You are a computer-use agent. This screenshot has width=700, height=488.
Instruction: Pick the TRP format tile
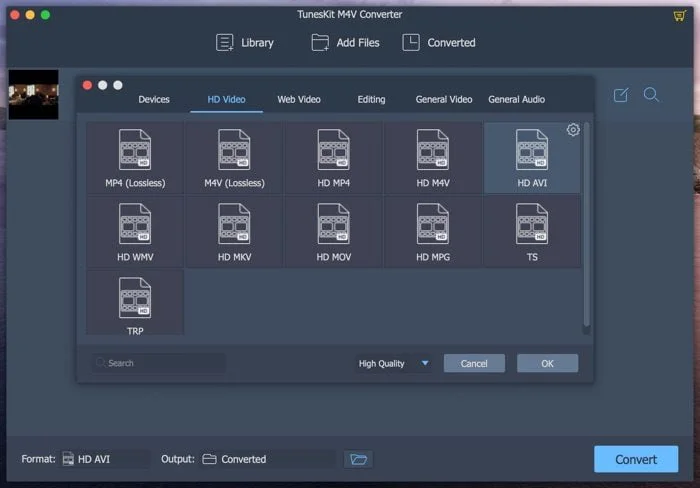135,302
